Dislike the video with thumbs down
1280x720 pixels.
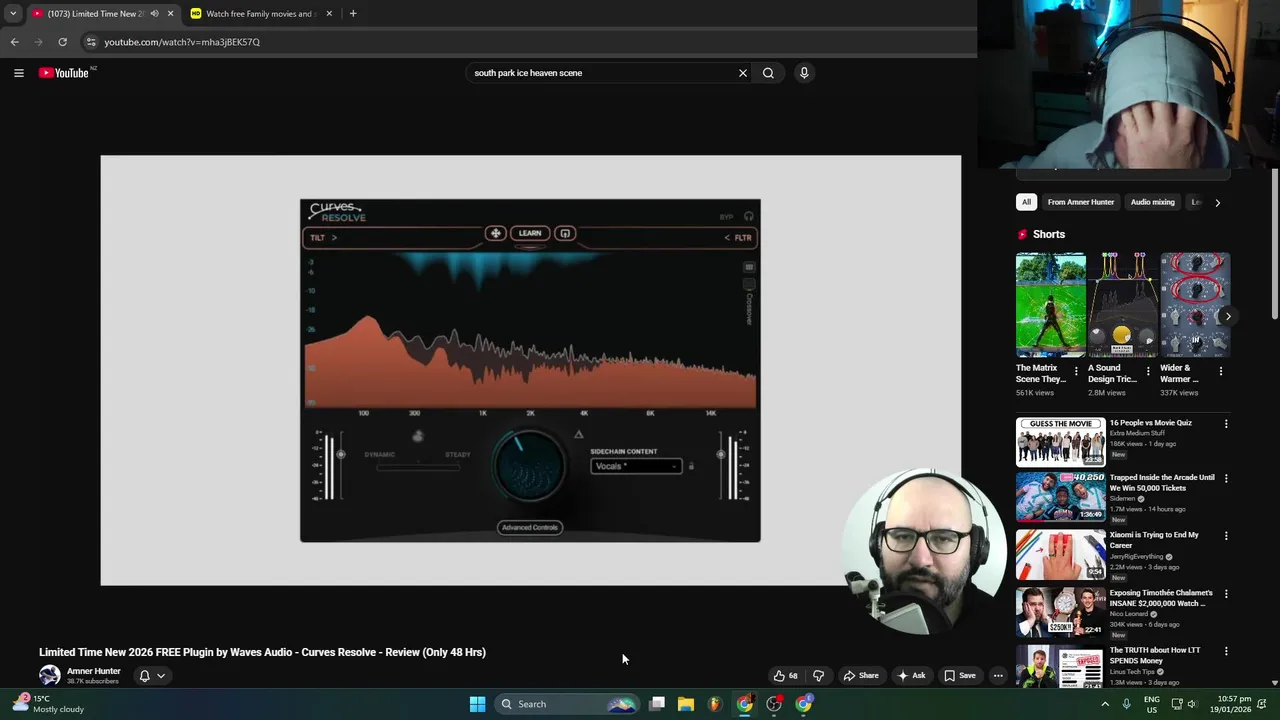click(x=818, y=676)
